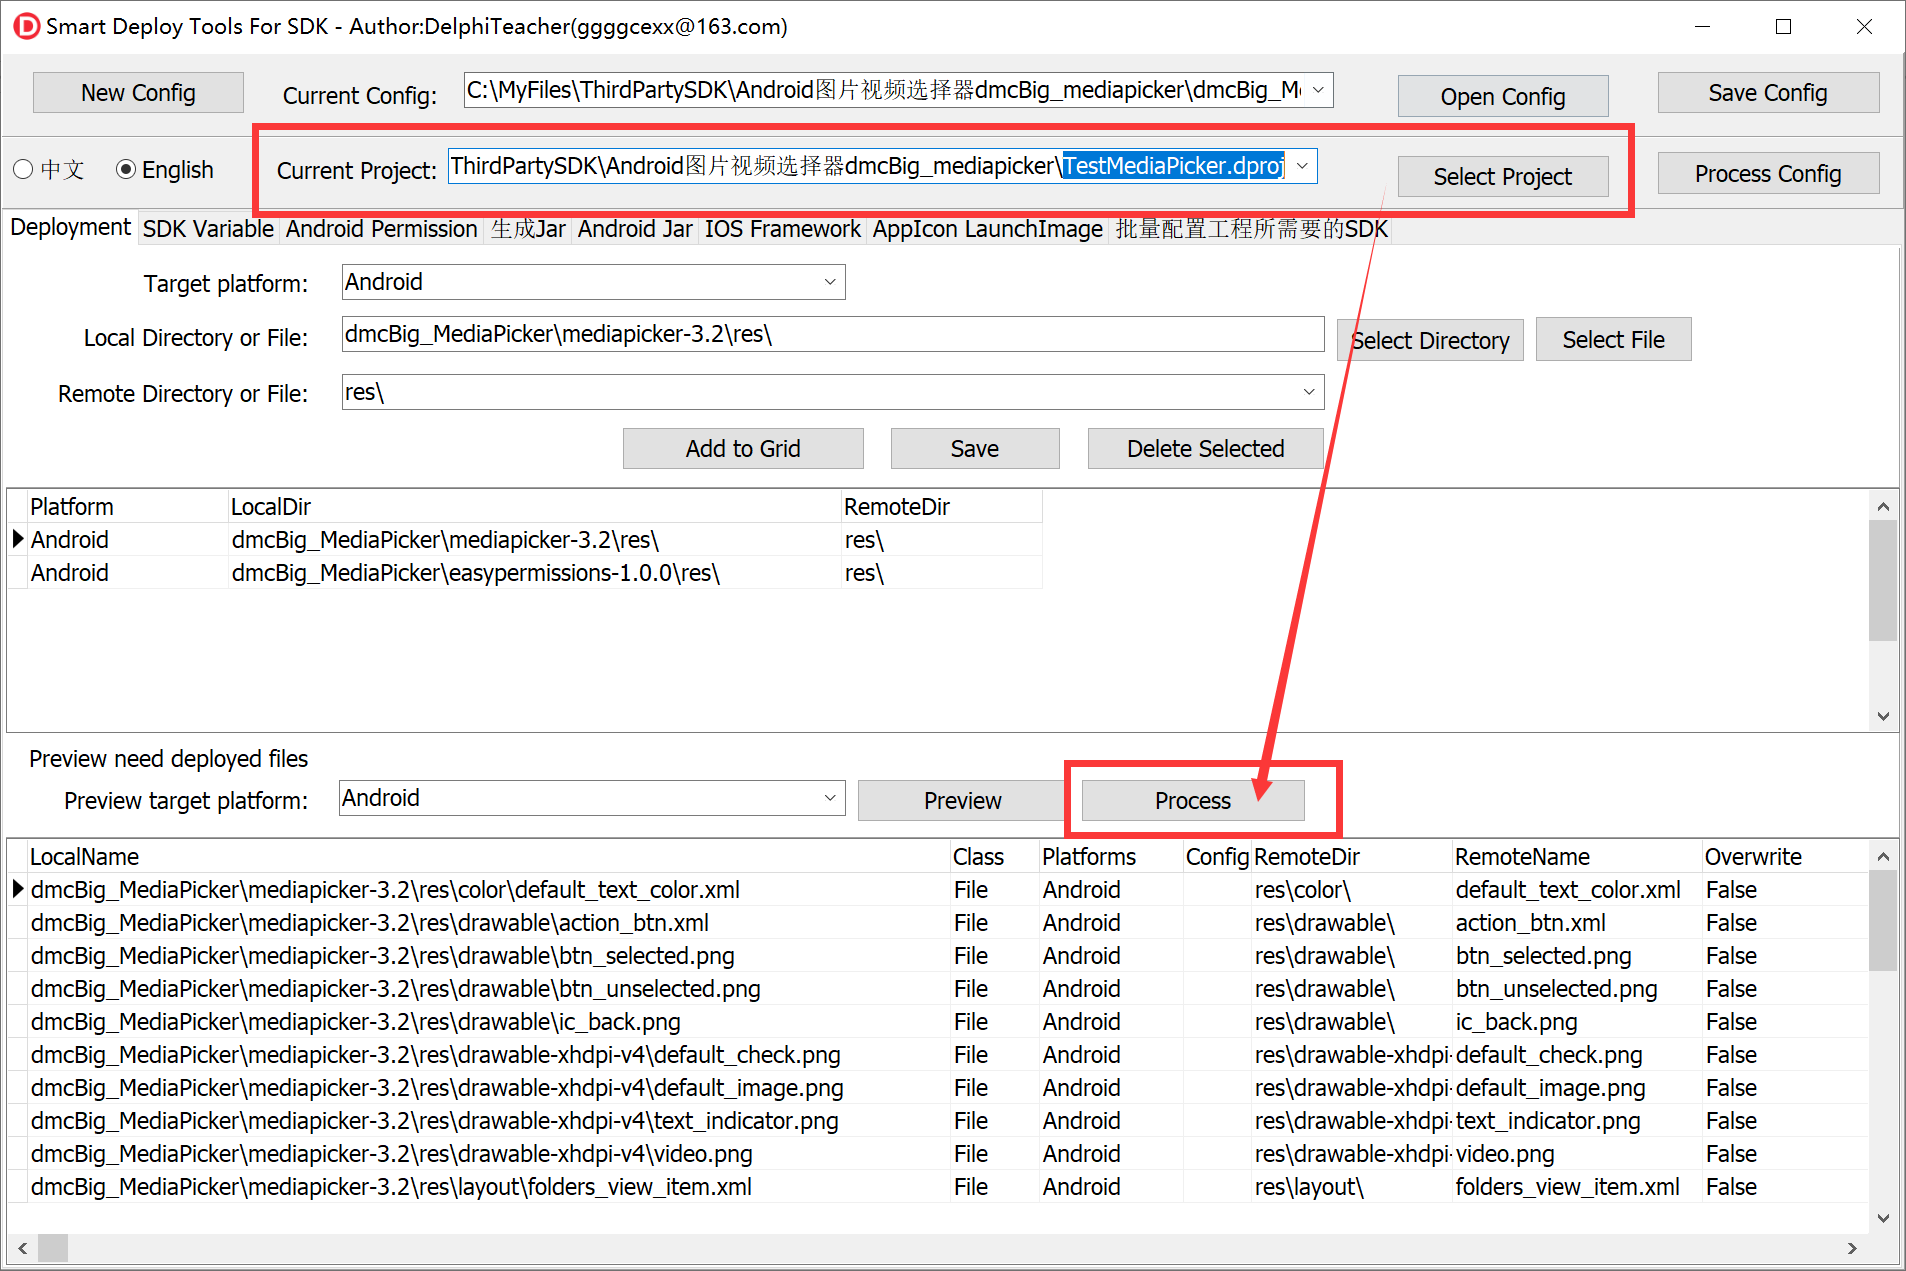Click the Preview button
This screenshot has width=1906, height=1271.
962,801
